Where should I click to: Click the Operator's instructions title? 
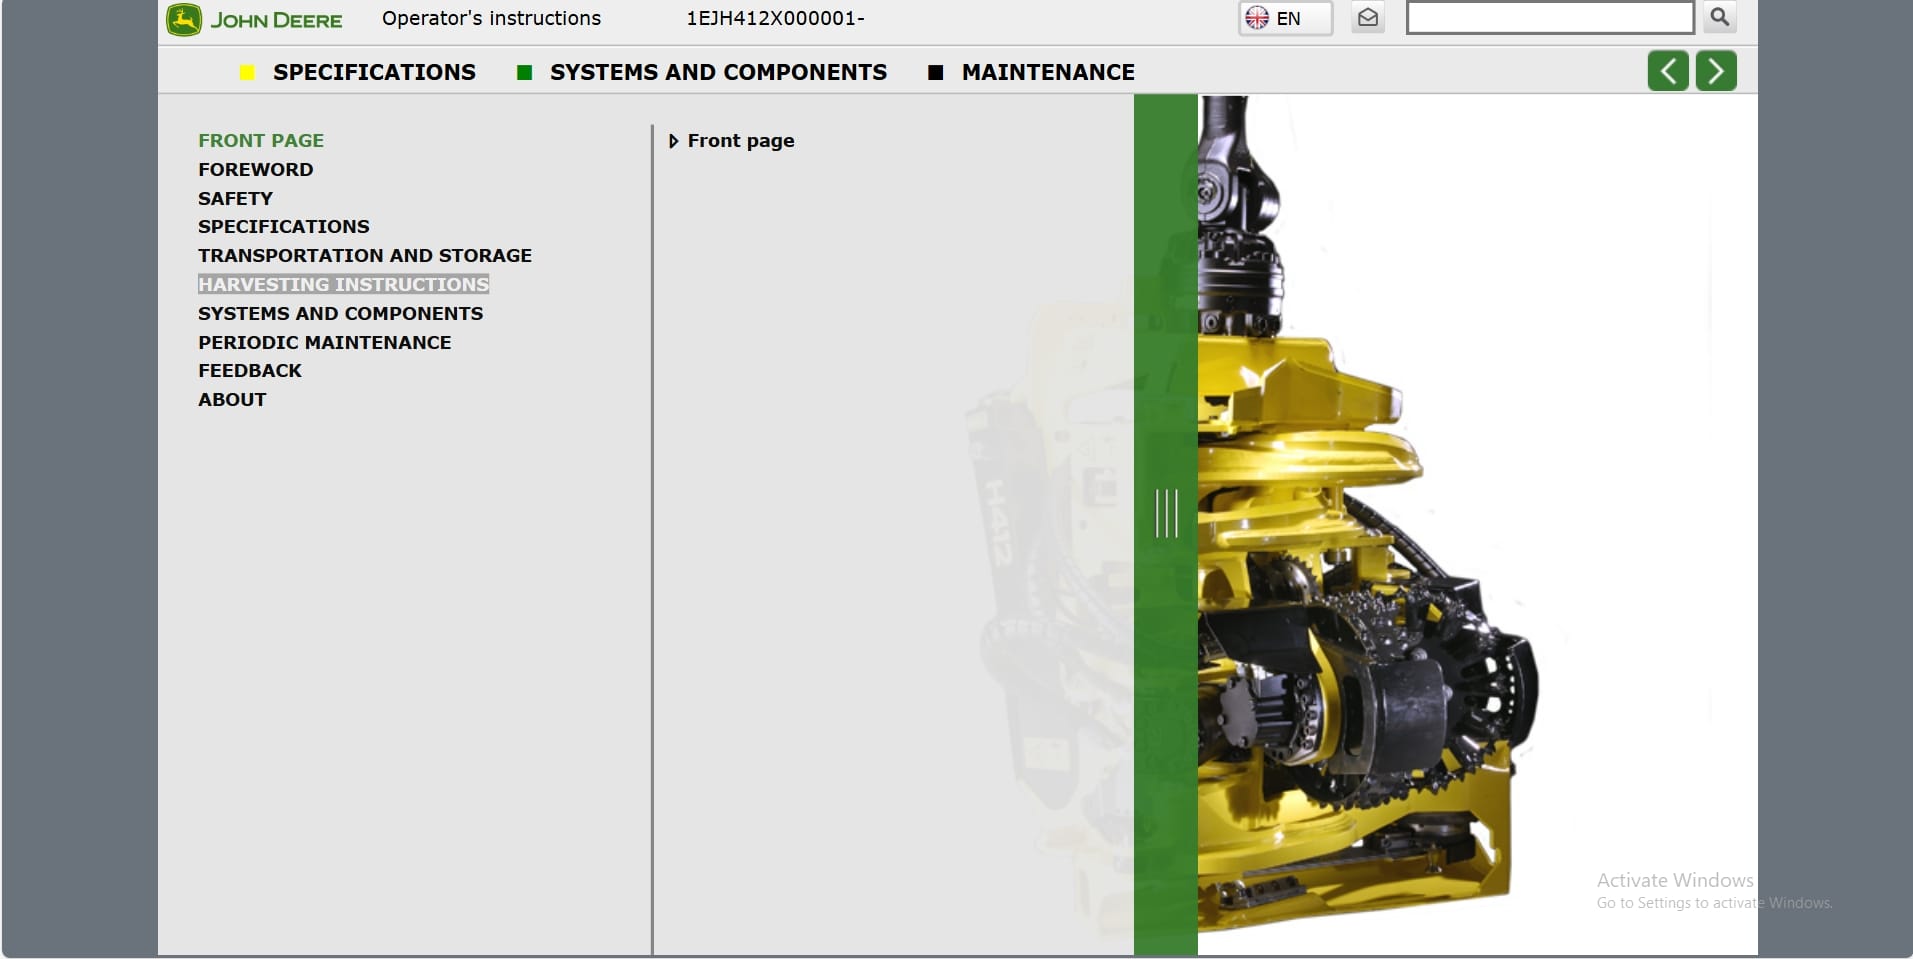click(492, 18)
